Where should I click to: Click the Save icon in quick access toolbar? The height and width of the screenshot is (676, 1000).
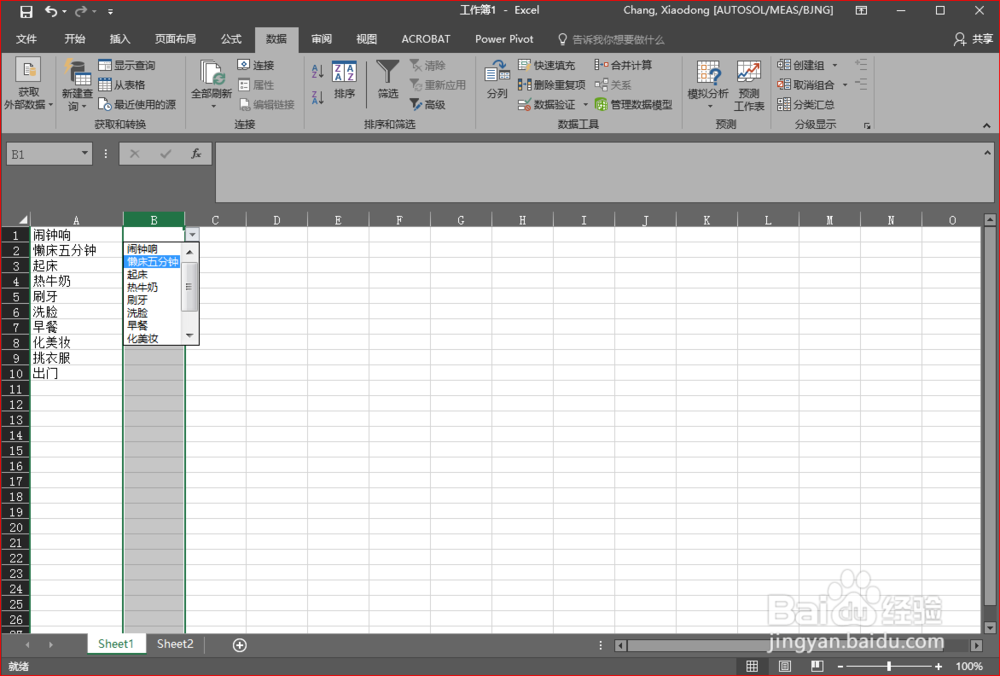(26, 11)
